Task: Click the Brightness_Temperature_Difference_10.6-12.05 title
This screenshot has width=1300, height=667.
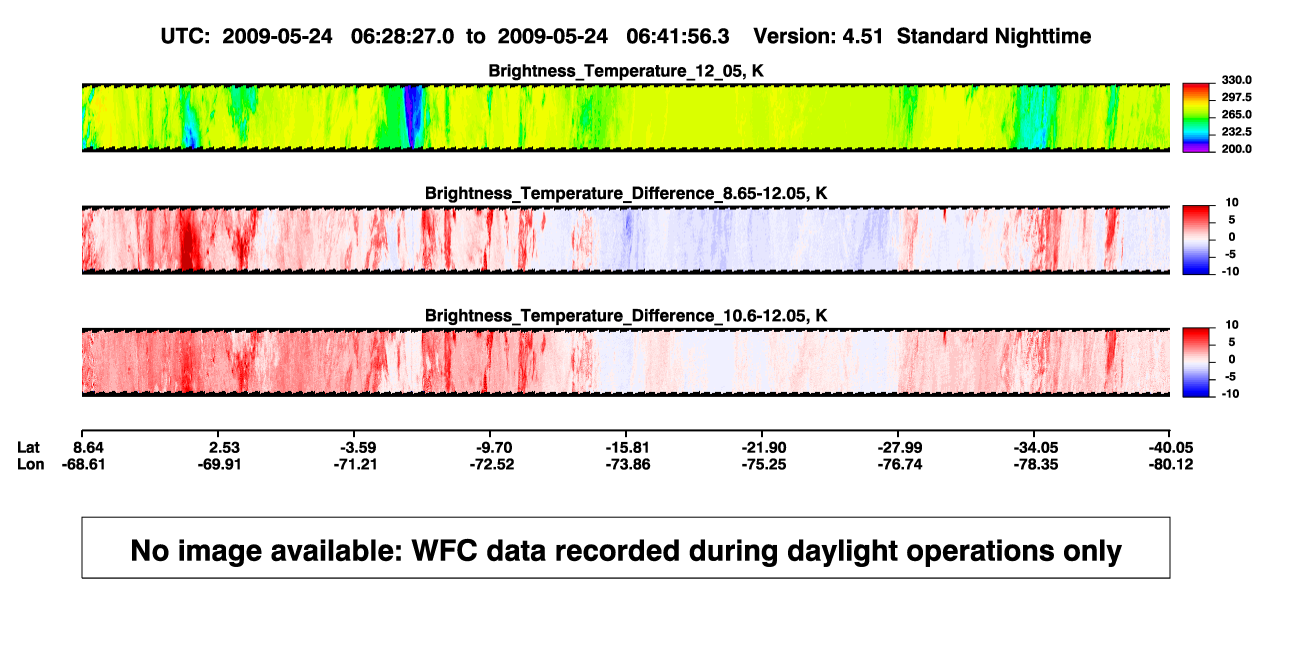Action: click(x=625, y=315)
